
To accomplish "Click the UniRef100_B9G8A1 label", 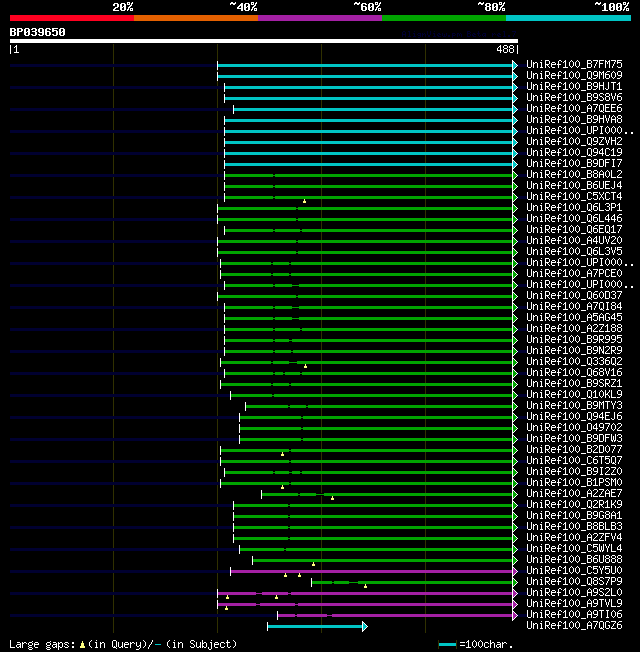I will (574, 516).
